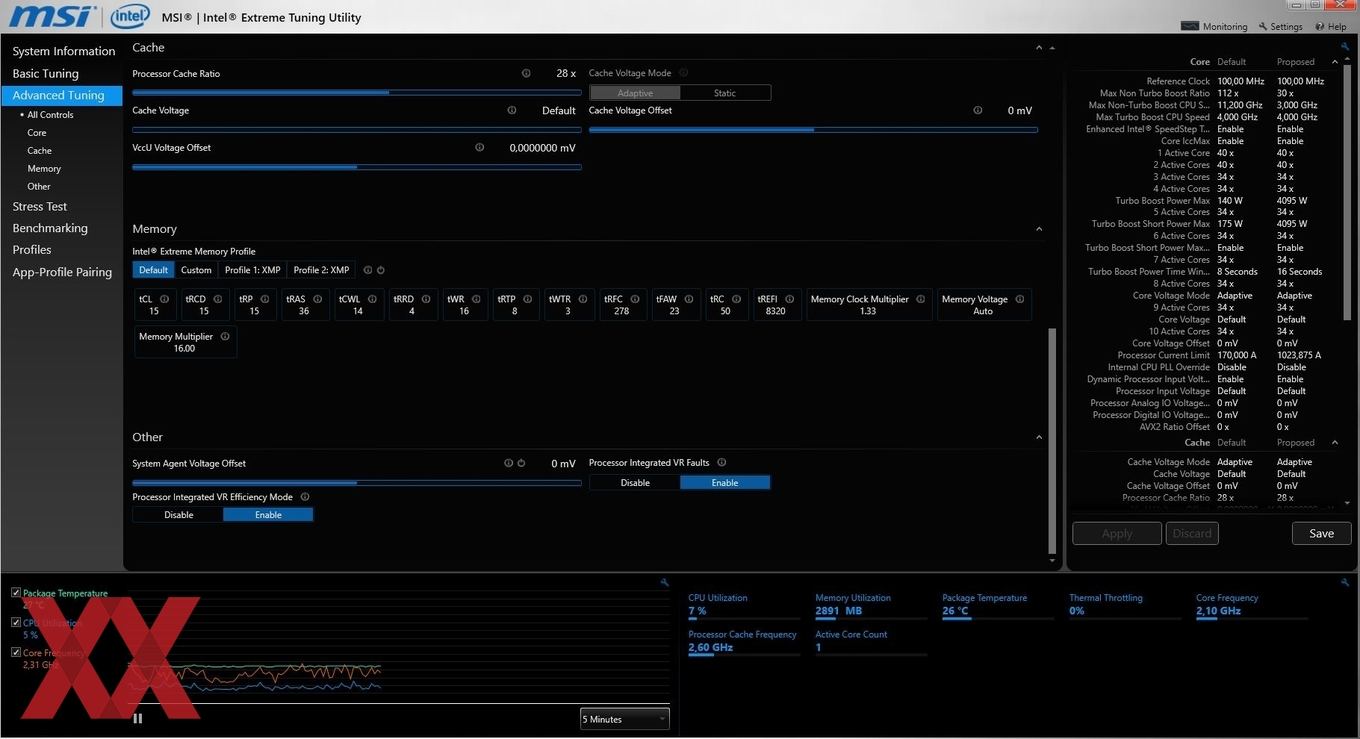Open the 5 Minutes time range dropdown

tap(625, 719)
